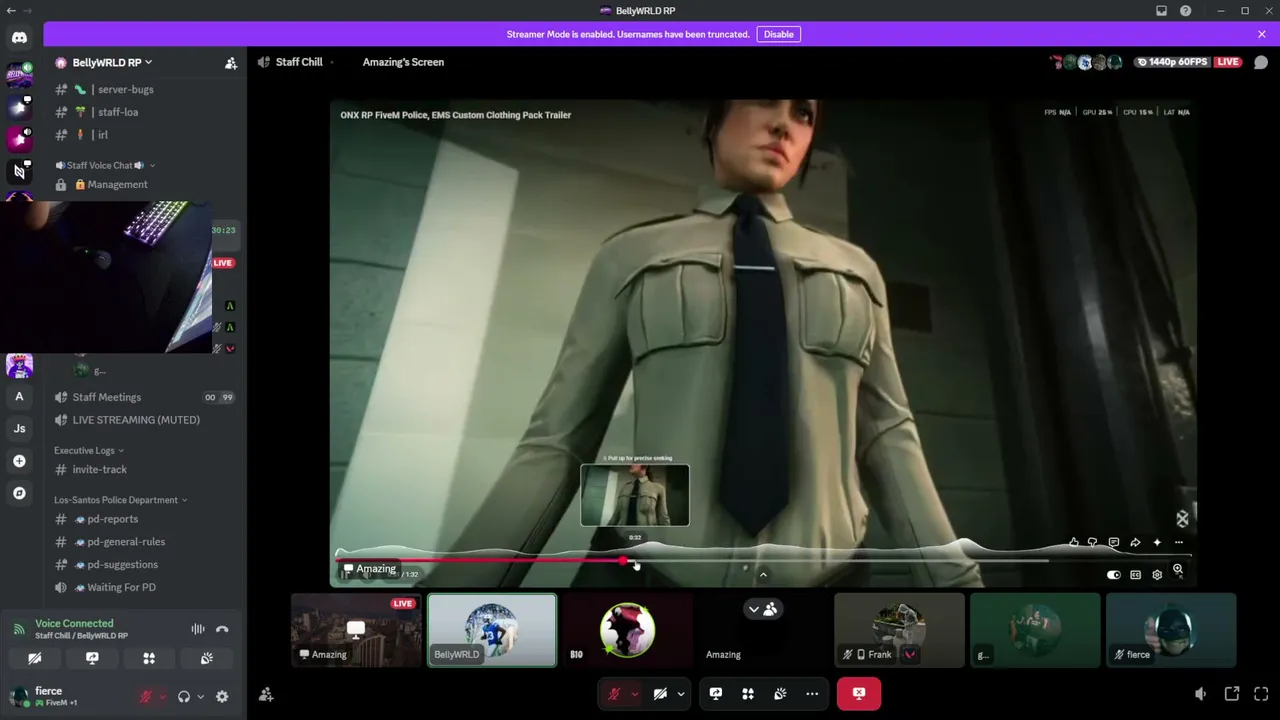Join the Staff Meetings voice channel

click(145, 397)
